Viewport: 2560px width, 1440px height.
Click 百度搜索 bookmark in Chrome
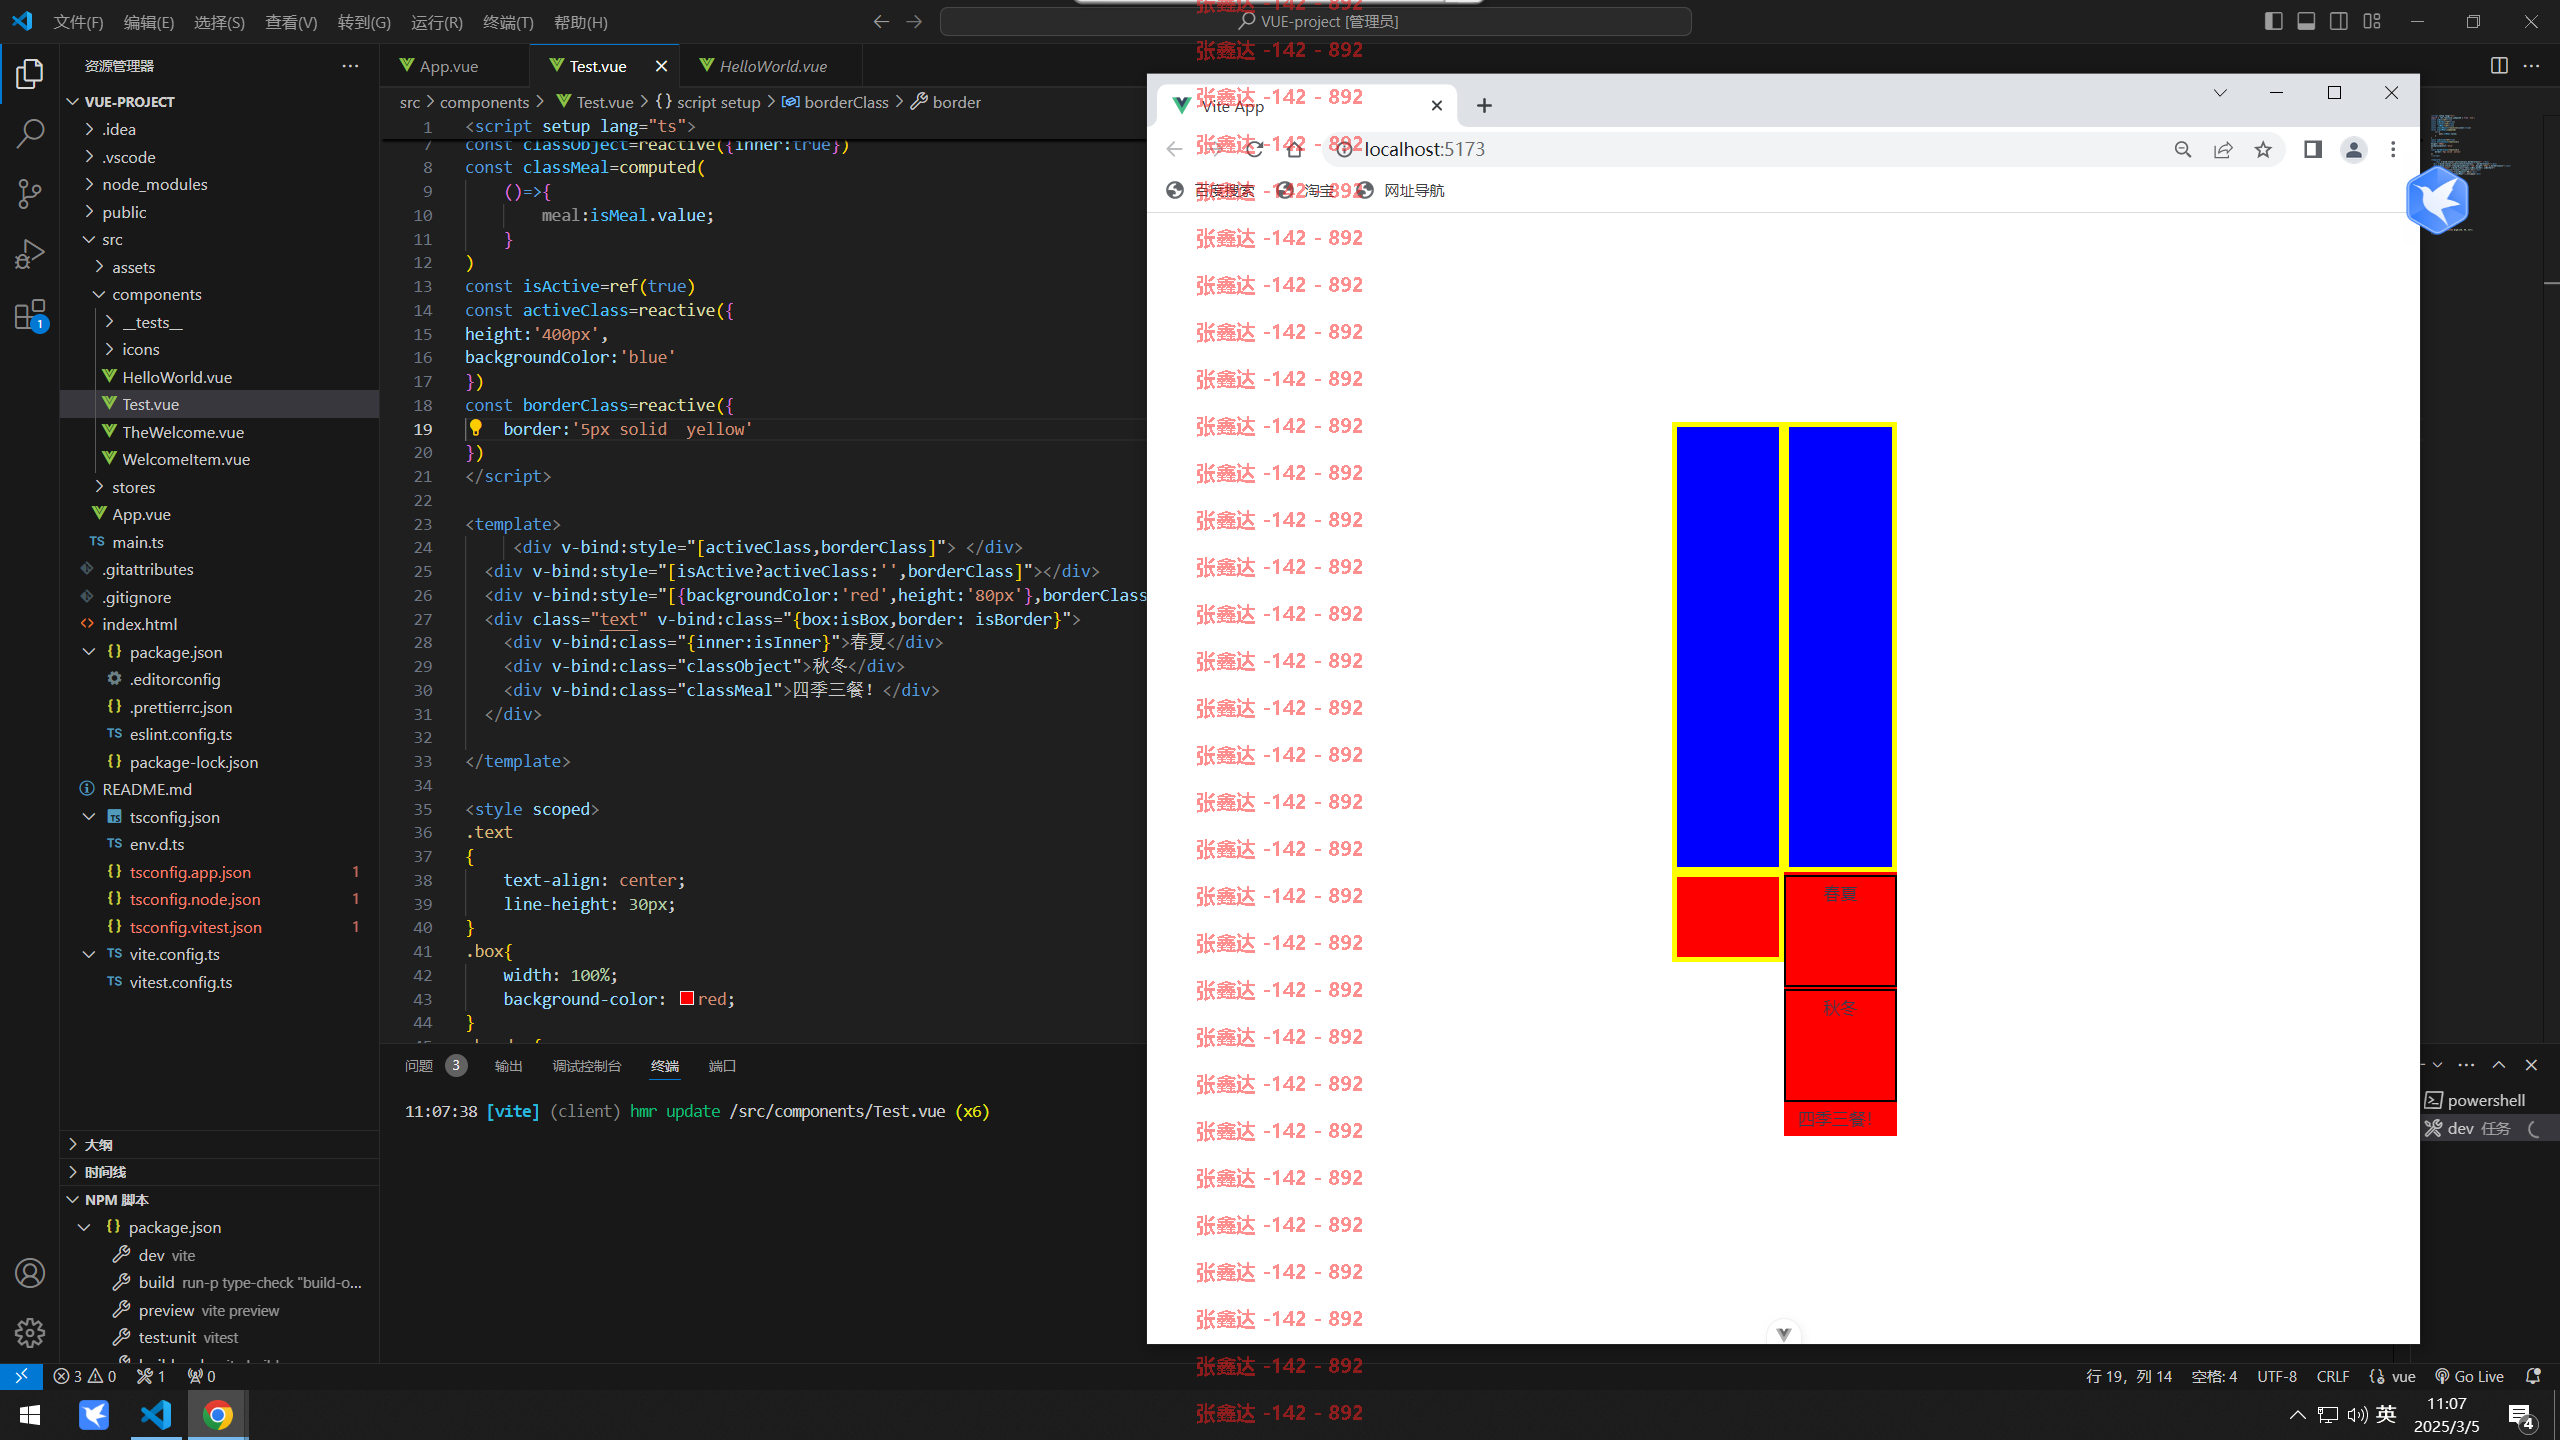(1210, 190)
